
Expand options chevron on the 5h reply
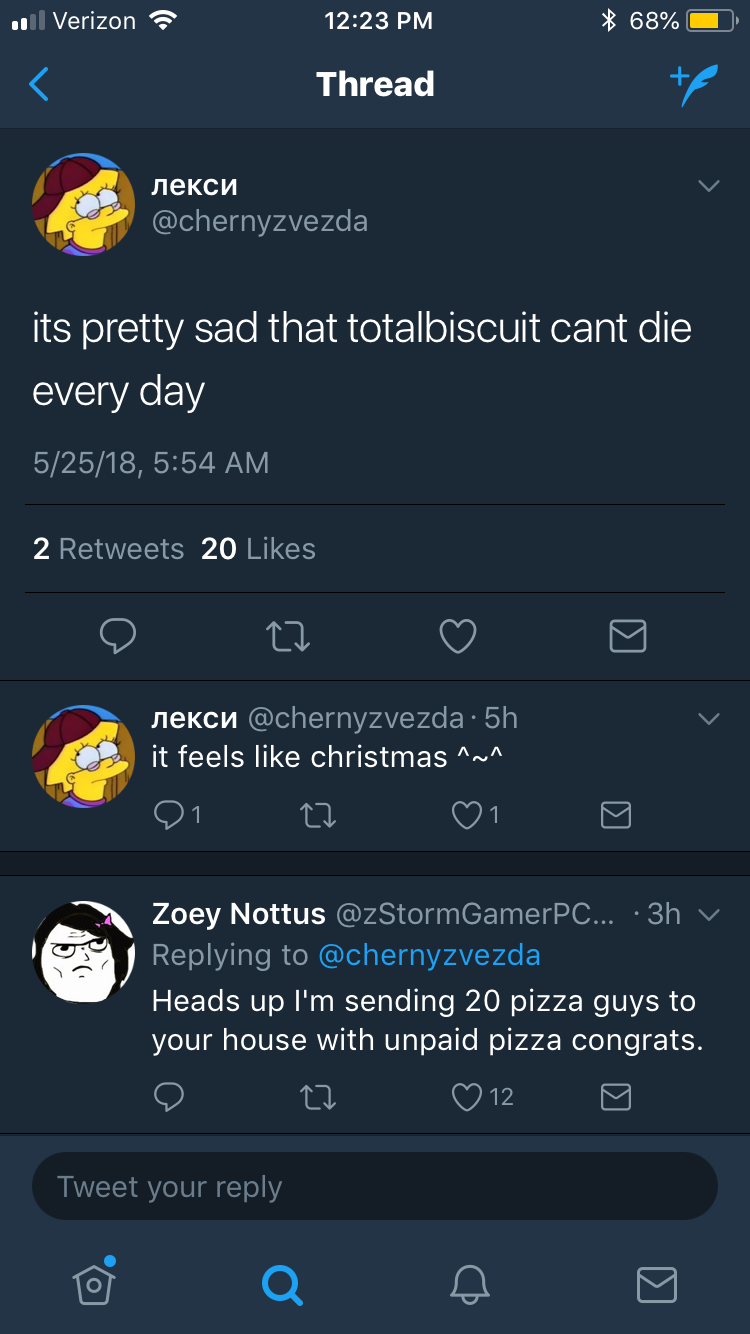click(x=708, y=719)
